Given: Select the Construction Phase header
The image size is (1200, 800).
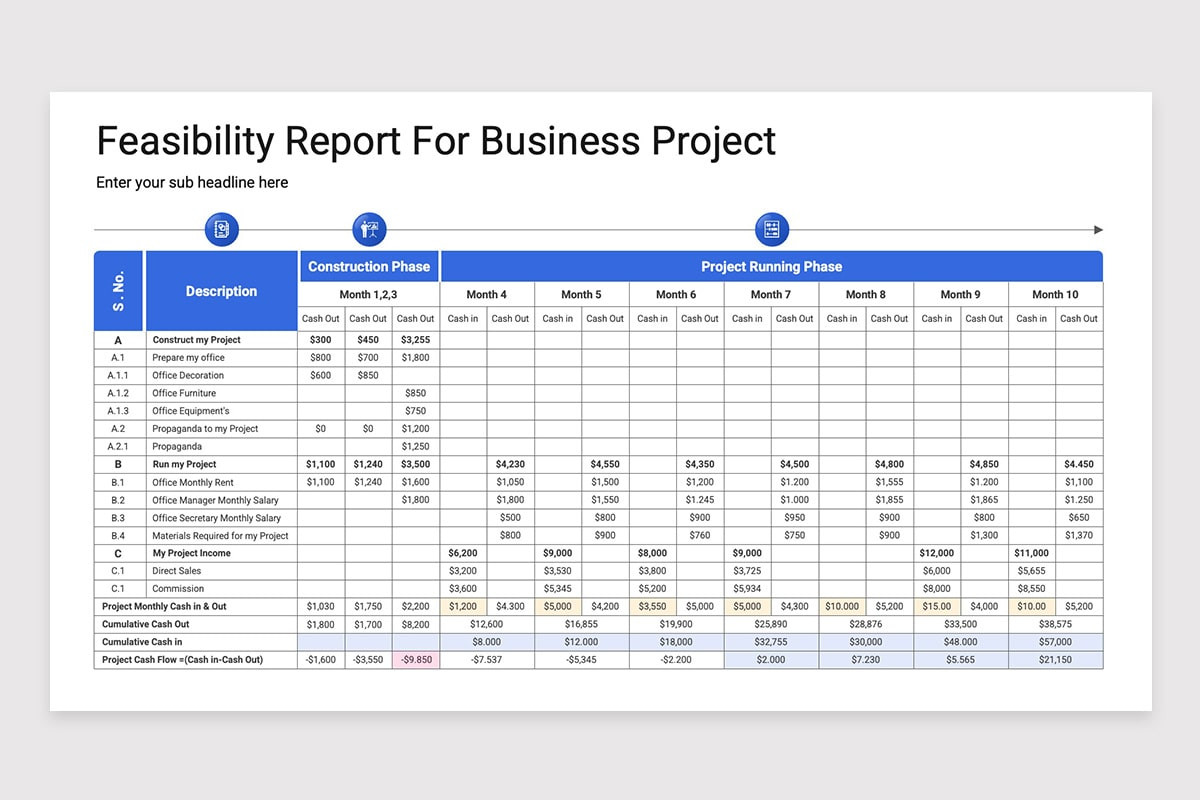Looking at the screenshot, I should pyautogui.click(x=369, y=266).
